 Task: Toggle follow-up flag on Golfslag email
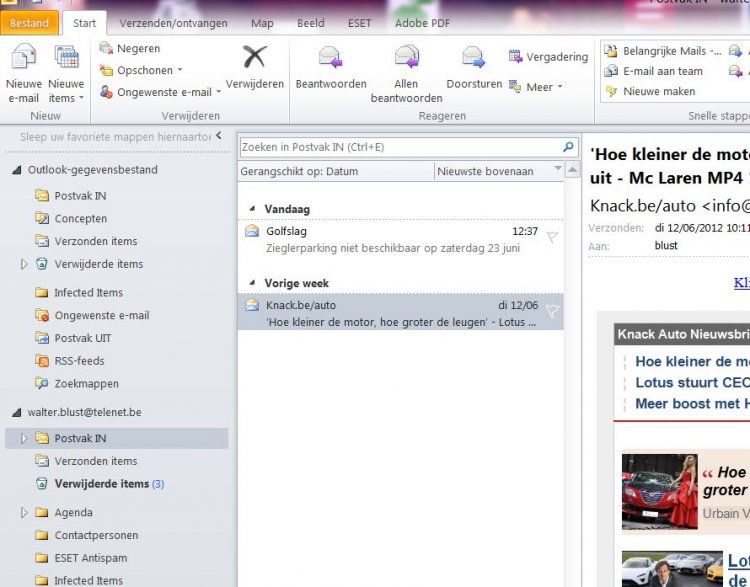tap(552, 237)
